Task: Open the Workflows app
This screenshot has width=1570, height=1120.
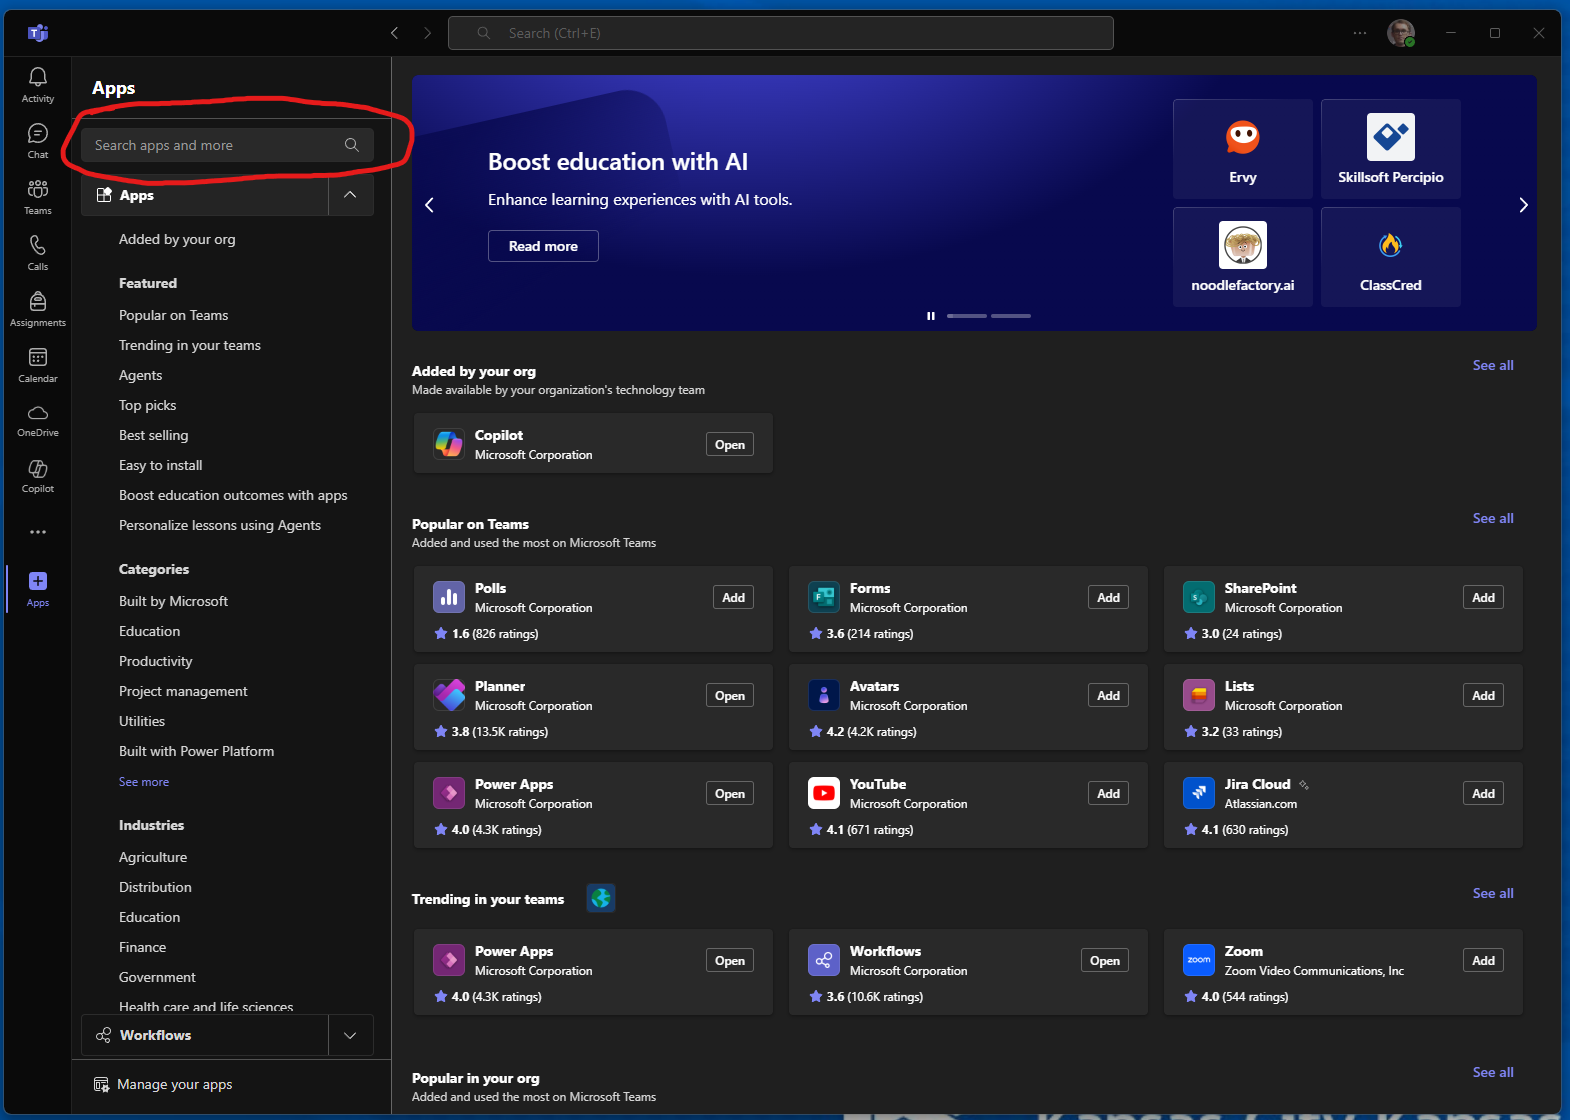Action: point(1105,960)
